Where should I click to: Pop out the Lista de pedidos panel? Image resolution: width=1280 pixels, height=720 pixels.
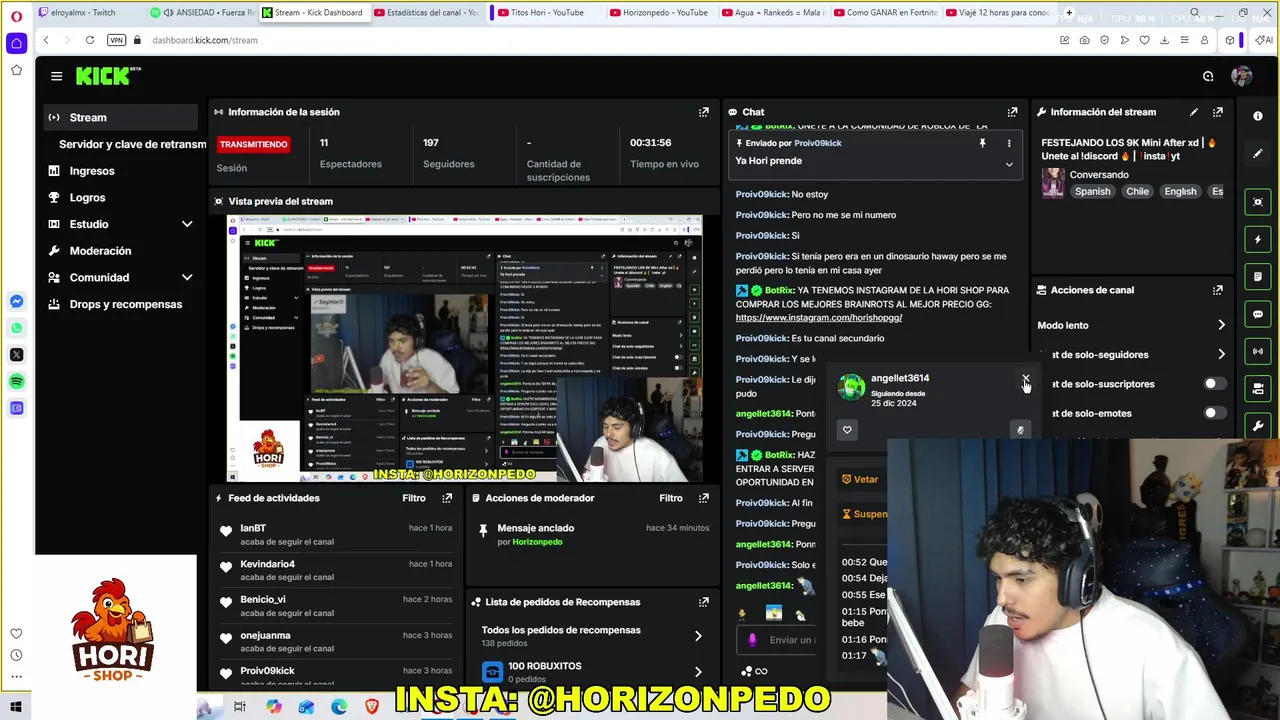(x=703, y=602)
